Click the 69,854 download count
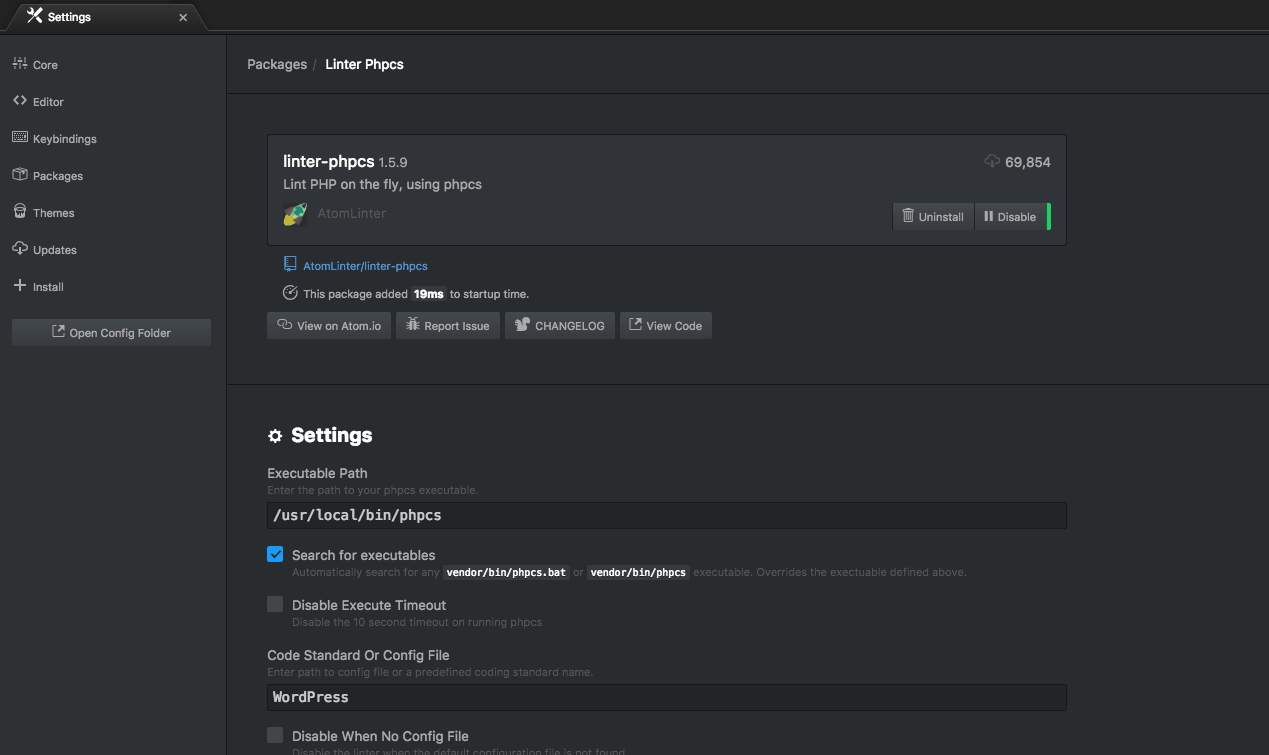Image resolution: width=1269 pixels, height=755 pixels. (1028, 162)
